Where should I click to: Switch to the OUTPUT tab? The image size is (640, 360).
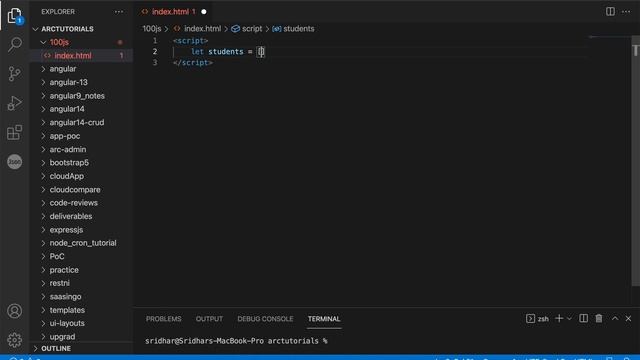(x=209, y=319)
